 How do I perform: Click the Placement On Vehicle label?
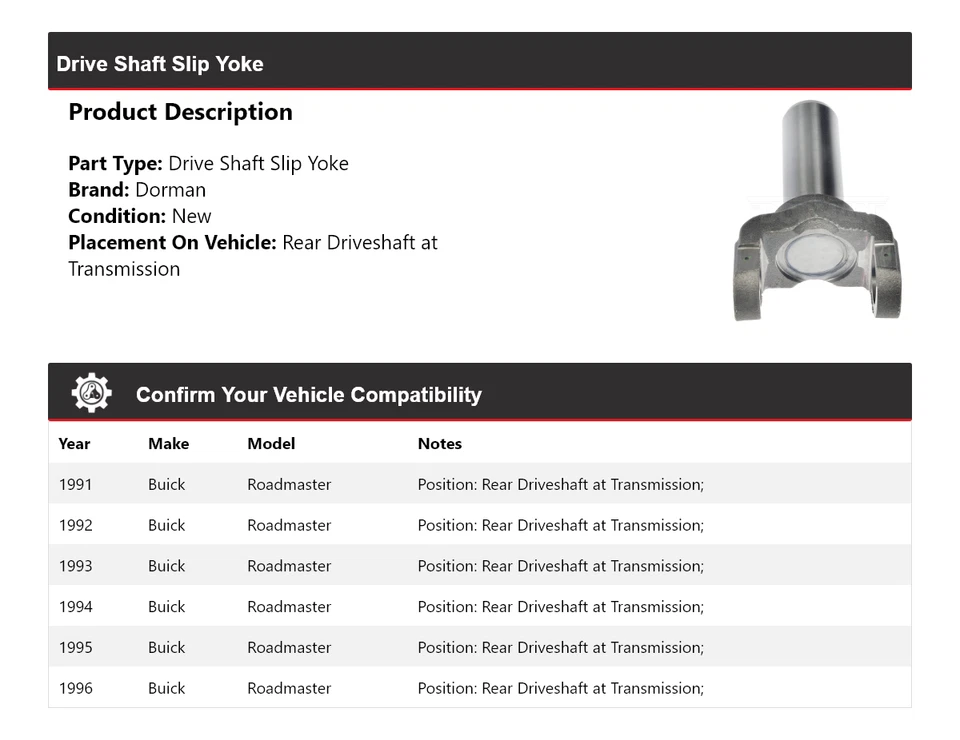[172, 243]
